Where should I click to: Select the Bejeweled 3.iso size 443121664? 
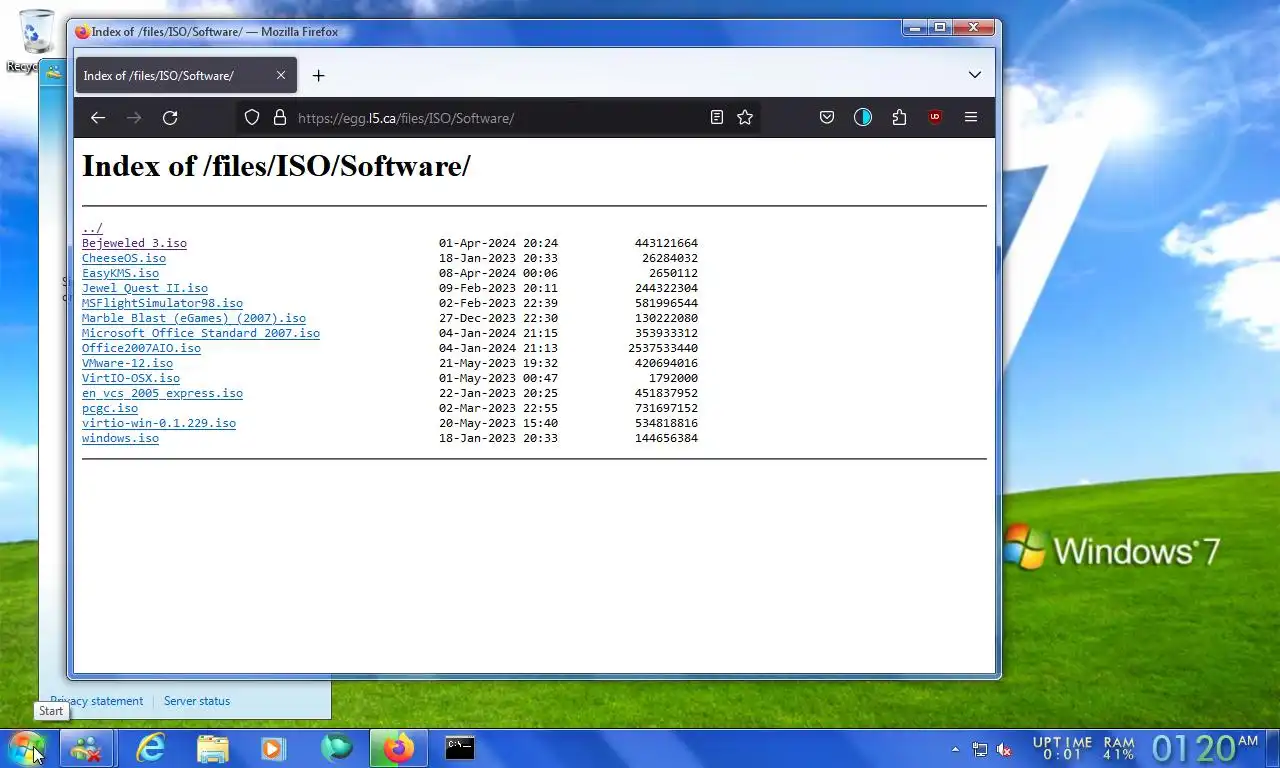click(x=666, y=243)
